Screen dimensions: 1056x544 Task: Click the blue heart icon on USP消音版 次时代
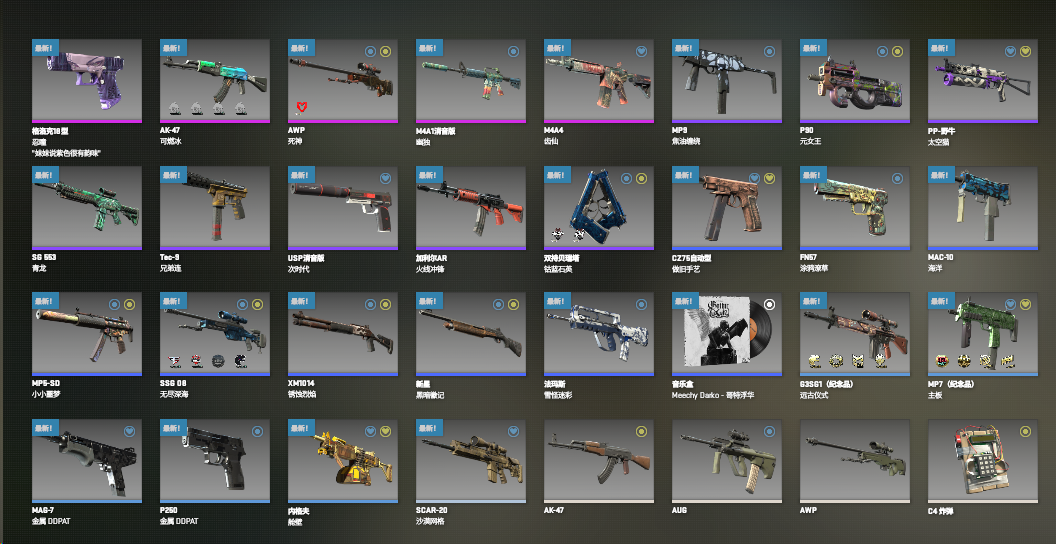point(385,178)
